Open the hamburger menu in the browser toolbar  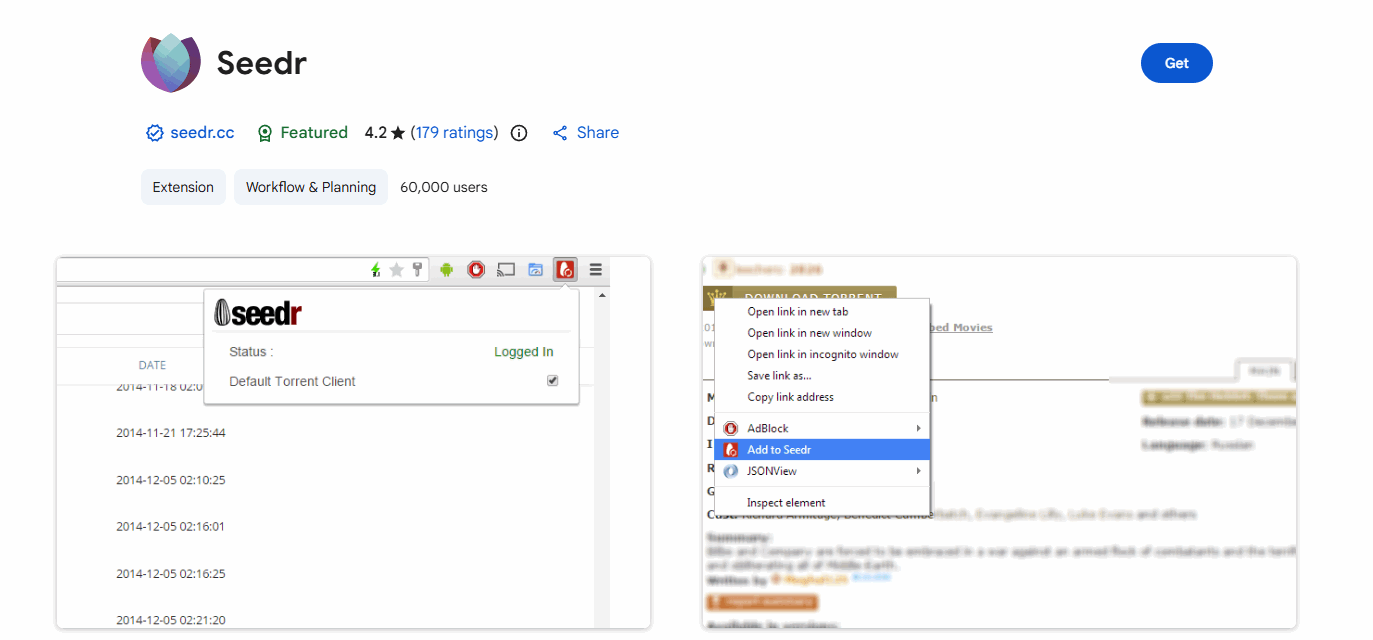(595, 269)
